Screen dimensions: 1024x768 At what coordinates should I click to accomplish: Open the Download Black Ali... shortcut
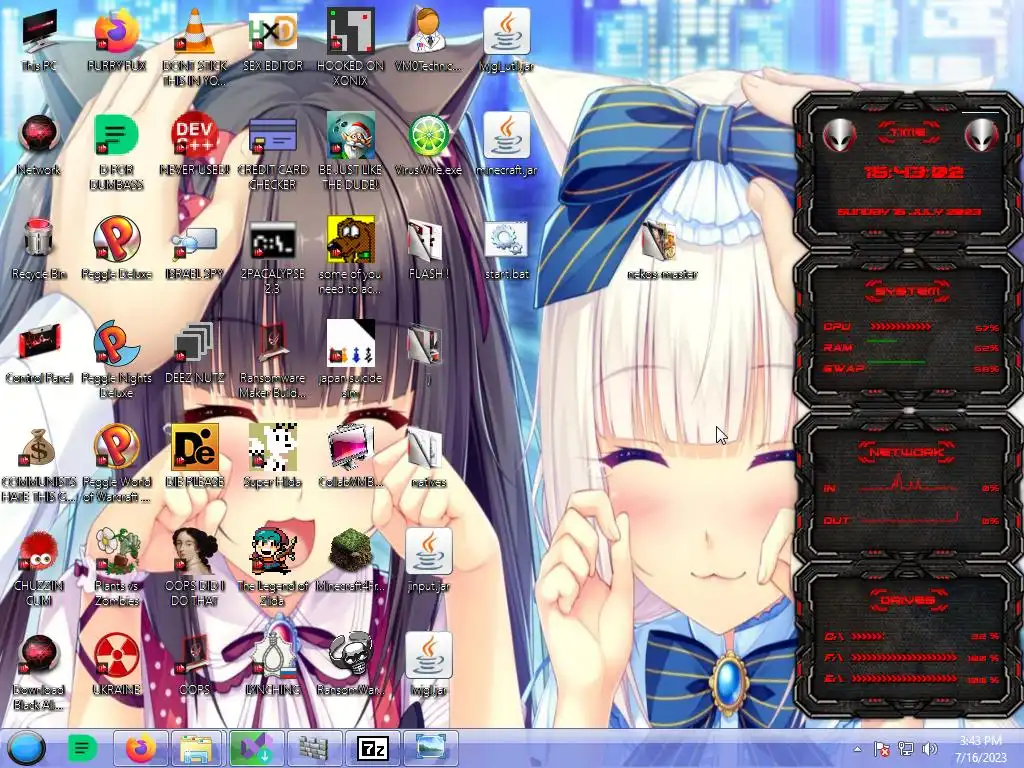point(39,671)
